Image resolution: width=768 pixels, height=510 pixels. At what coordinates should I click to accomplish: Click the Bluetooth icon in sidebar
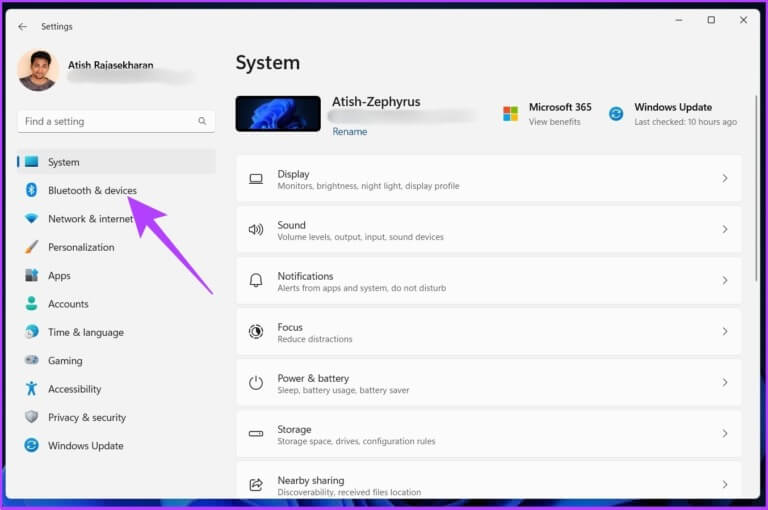click(x=31, y=190)
